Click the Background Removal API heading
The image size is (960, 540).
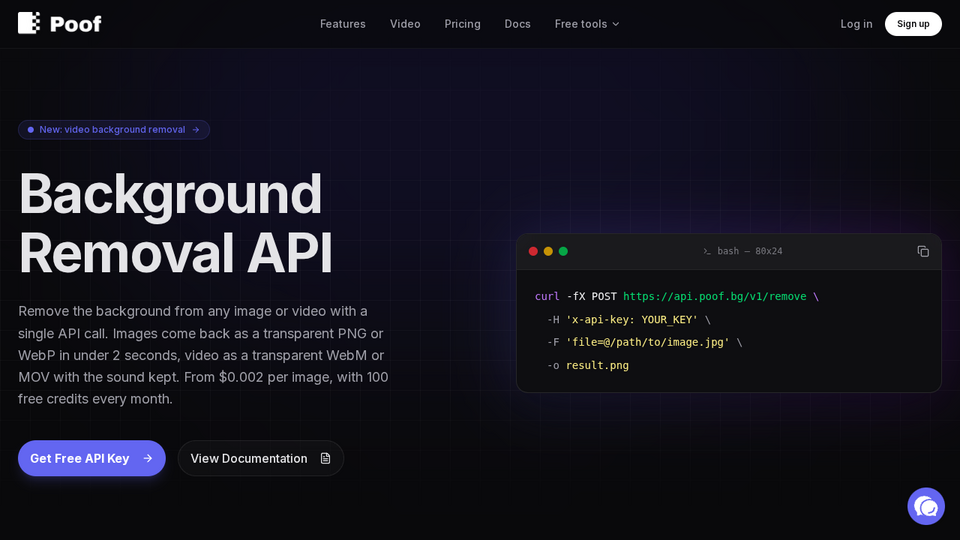pos(176,223)
